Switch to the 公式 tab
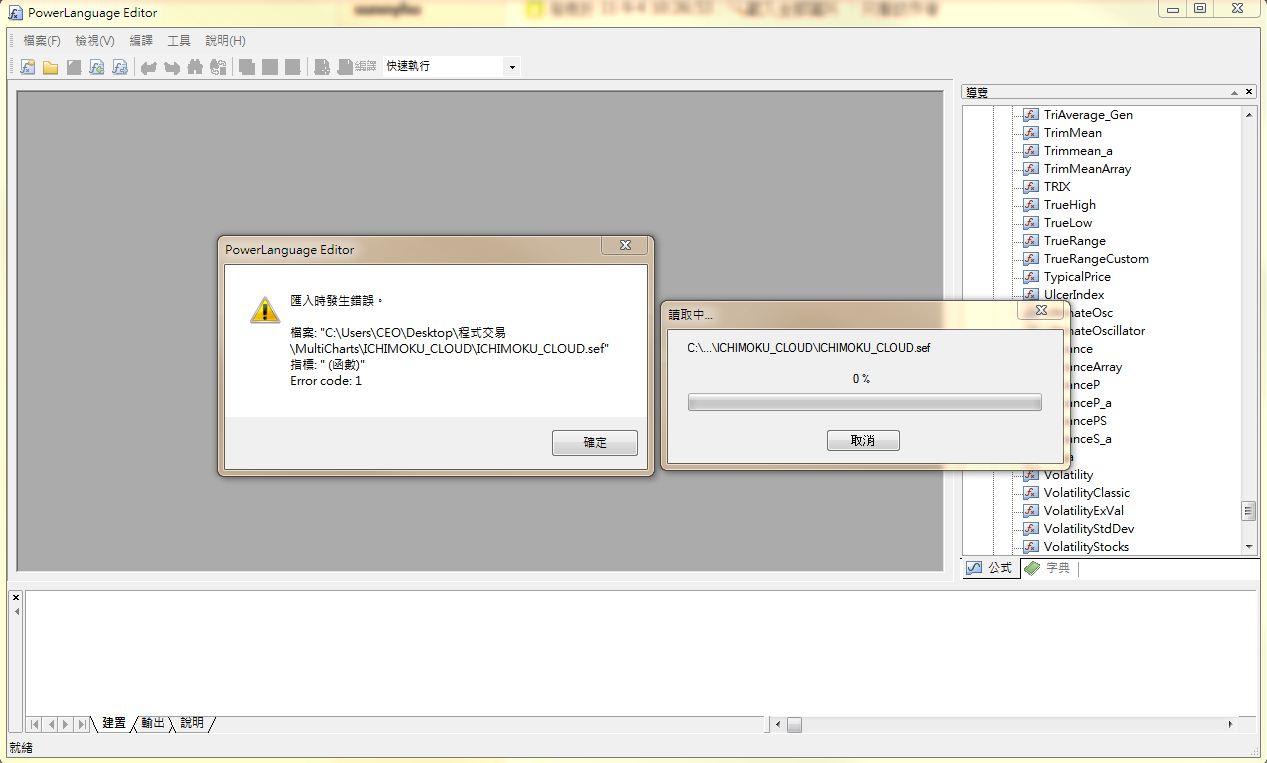The height and width of the screenshot is (763, 1267). (990, 568)
